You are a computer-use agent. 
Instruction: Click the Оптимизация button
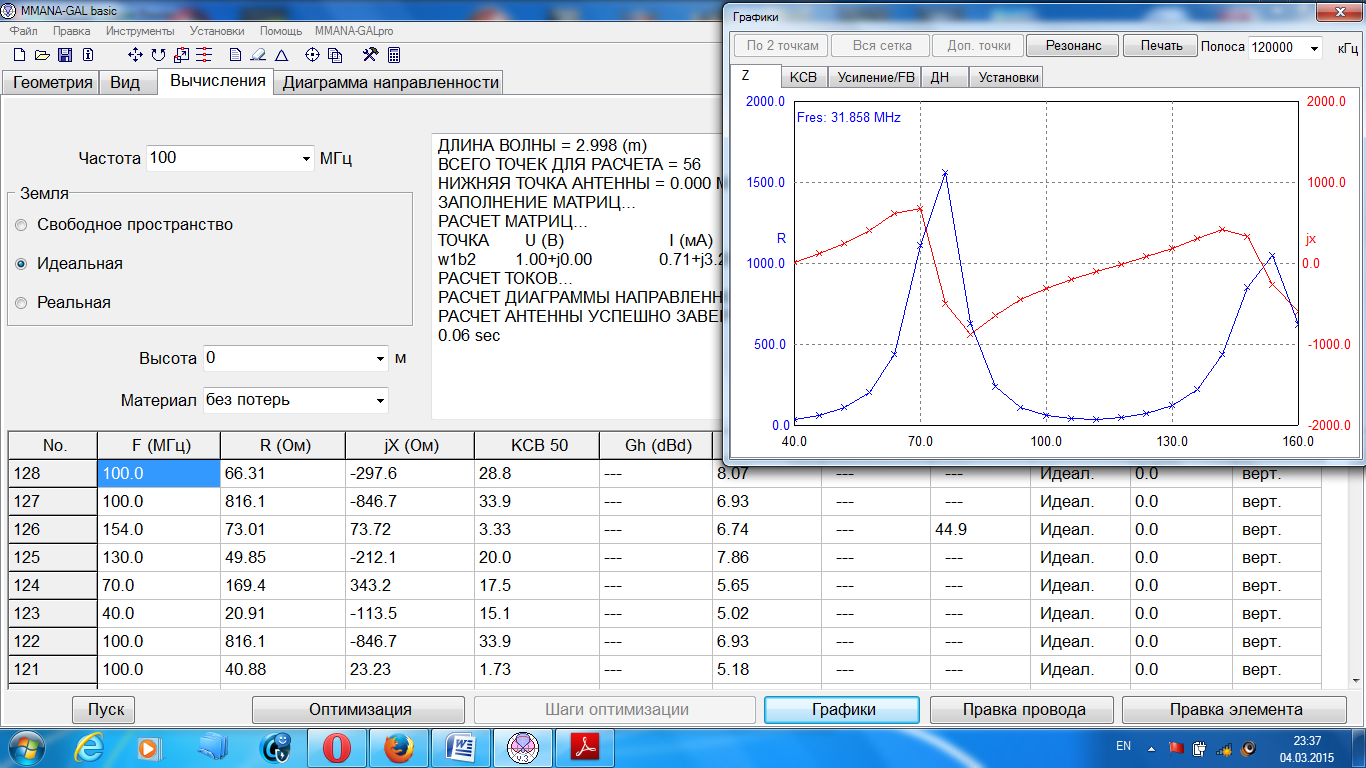360,710
